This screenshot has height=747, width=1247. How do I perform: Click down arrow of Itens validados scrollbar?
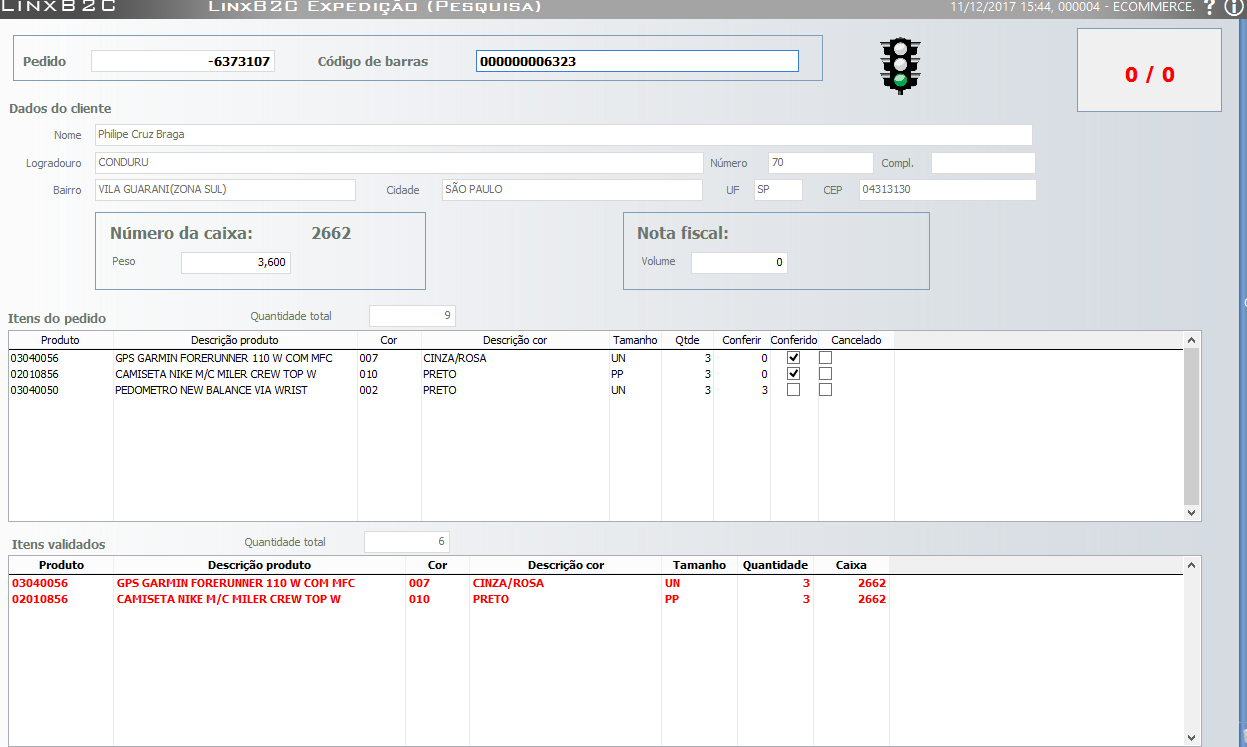click(x=1191, y=738)
